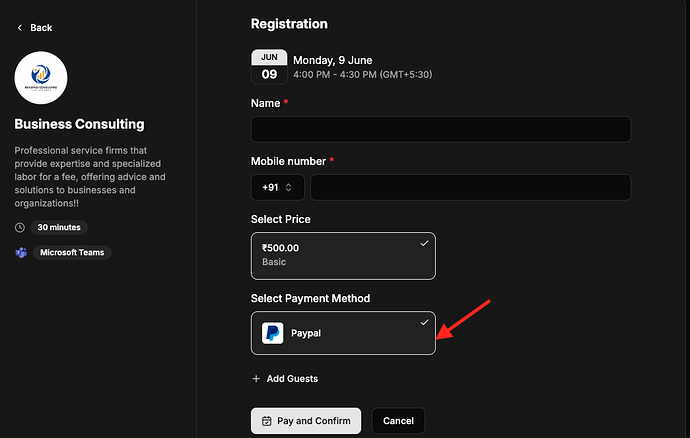Click the Pay and Confirm button
The height and width of the screenshot is (438, 690).
306,421
